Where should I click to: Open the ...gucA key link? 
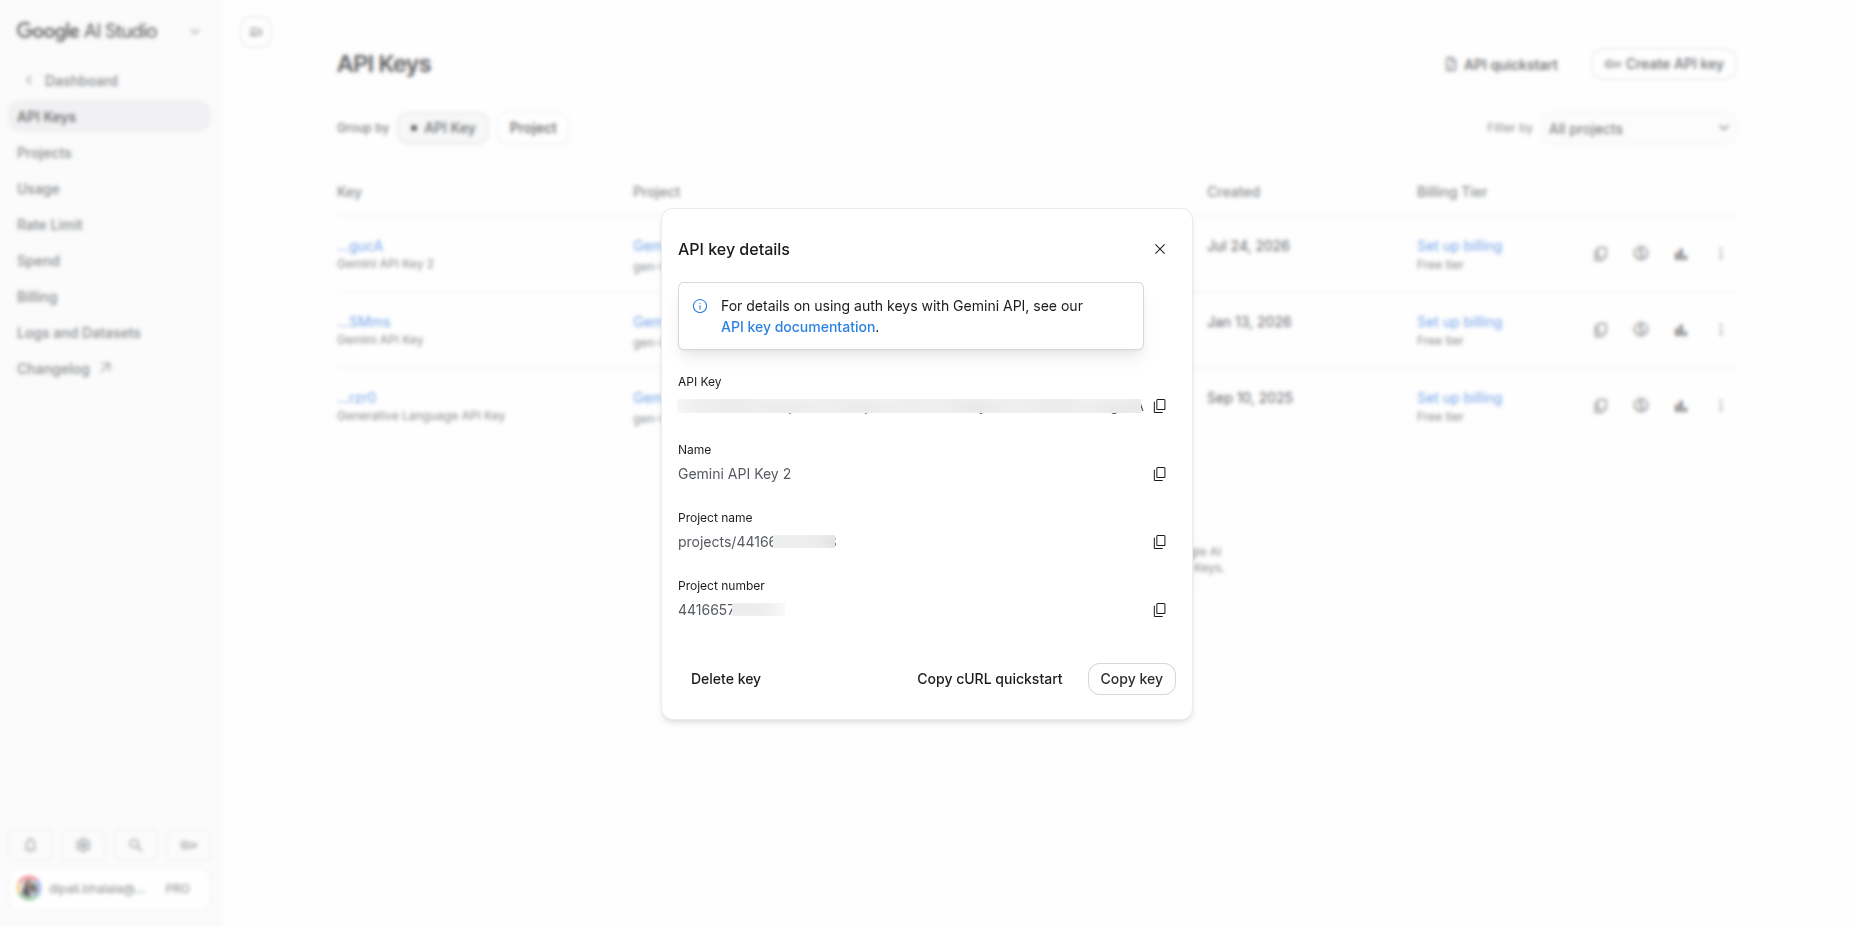click(x=360, y=246)
